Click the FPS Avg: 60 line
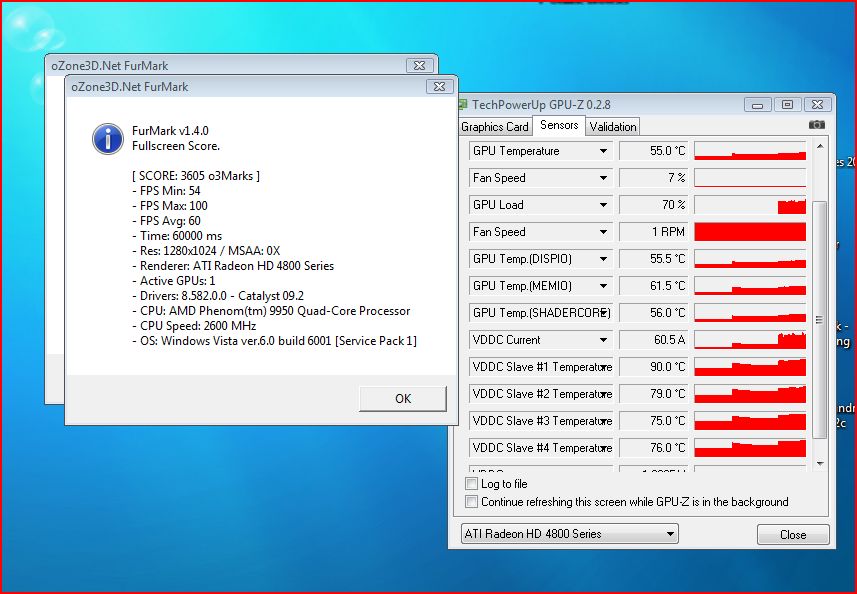The image size is (857, 594). [167, 221]
